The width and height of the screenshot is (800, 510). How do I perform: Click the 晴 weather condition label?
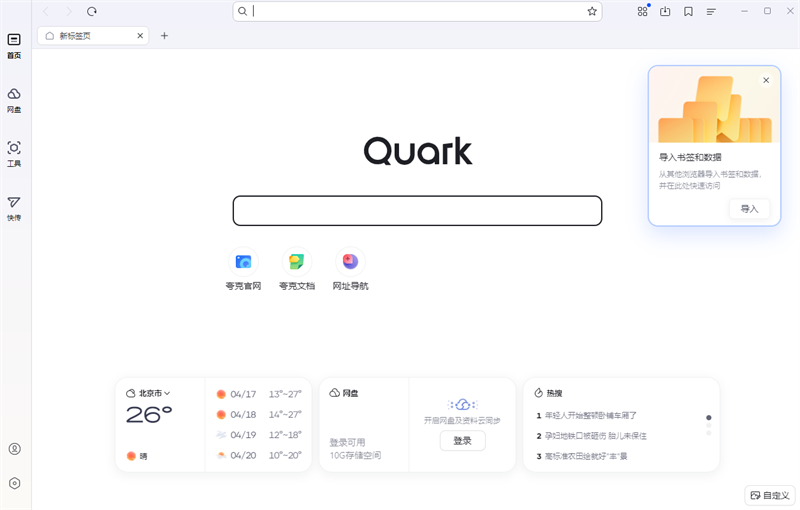tap(143, 456)
